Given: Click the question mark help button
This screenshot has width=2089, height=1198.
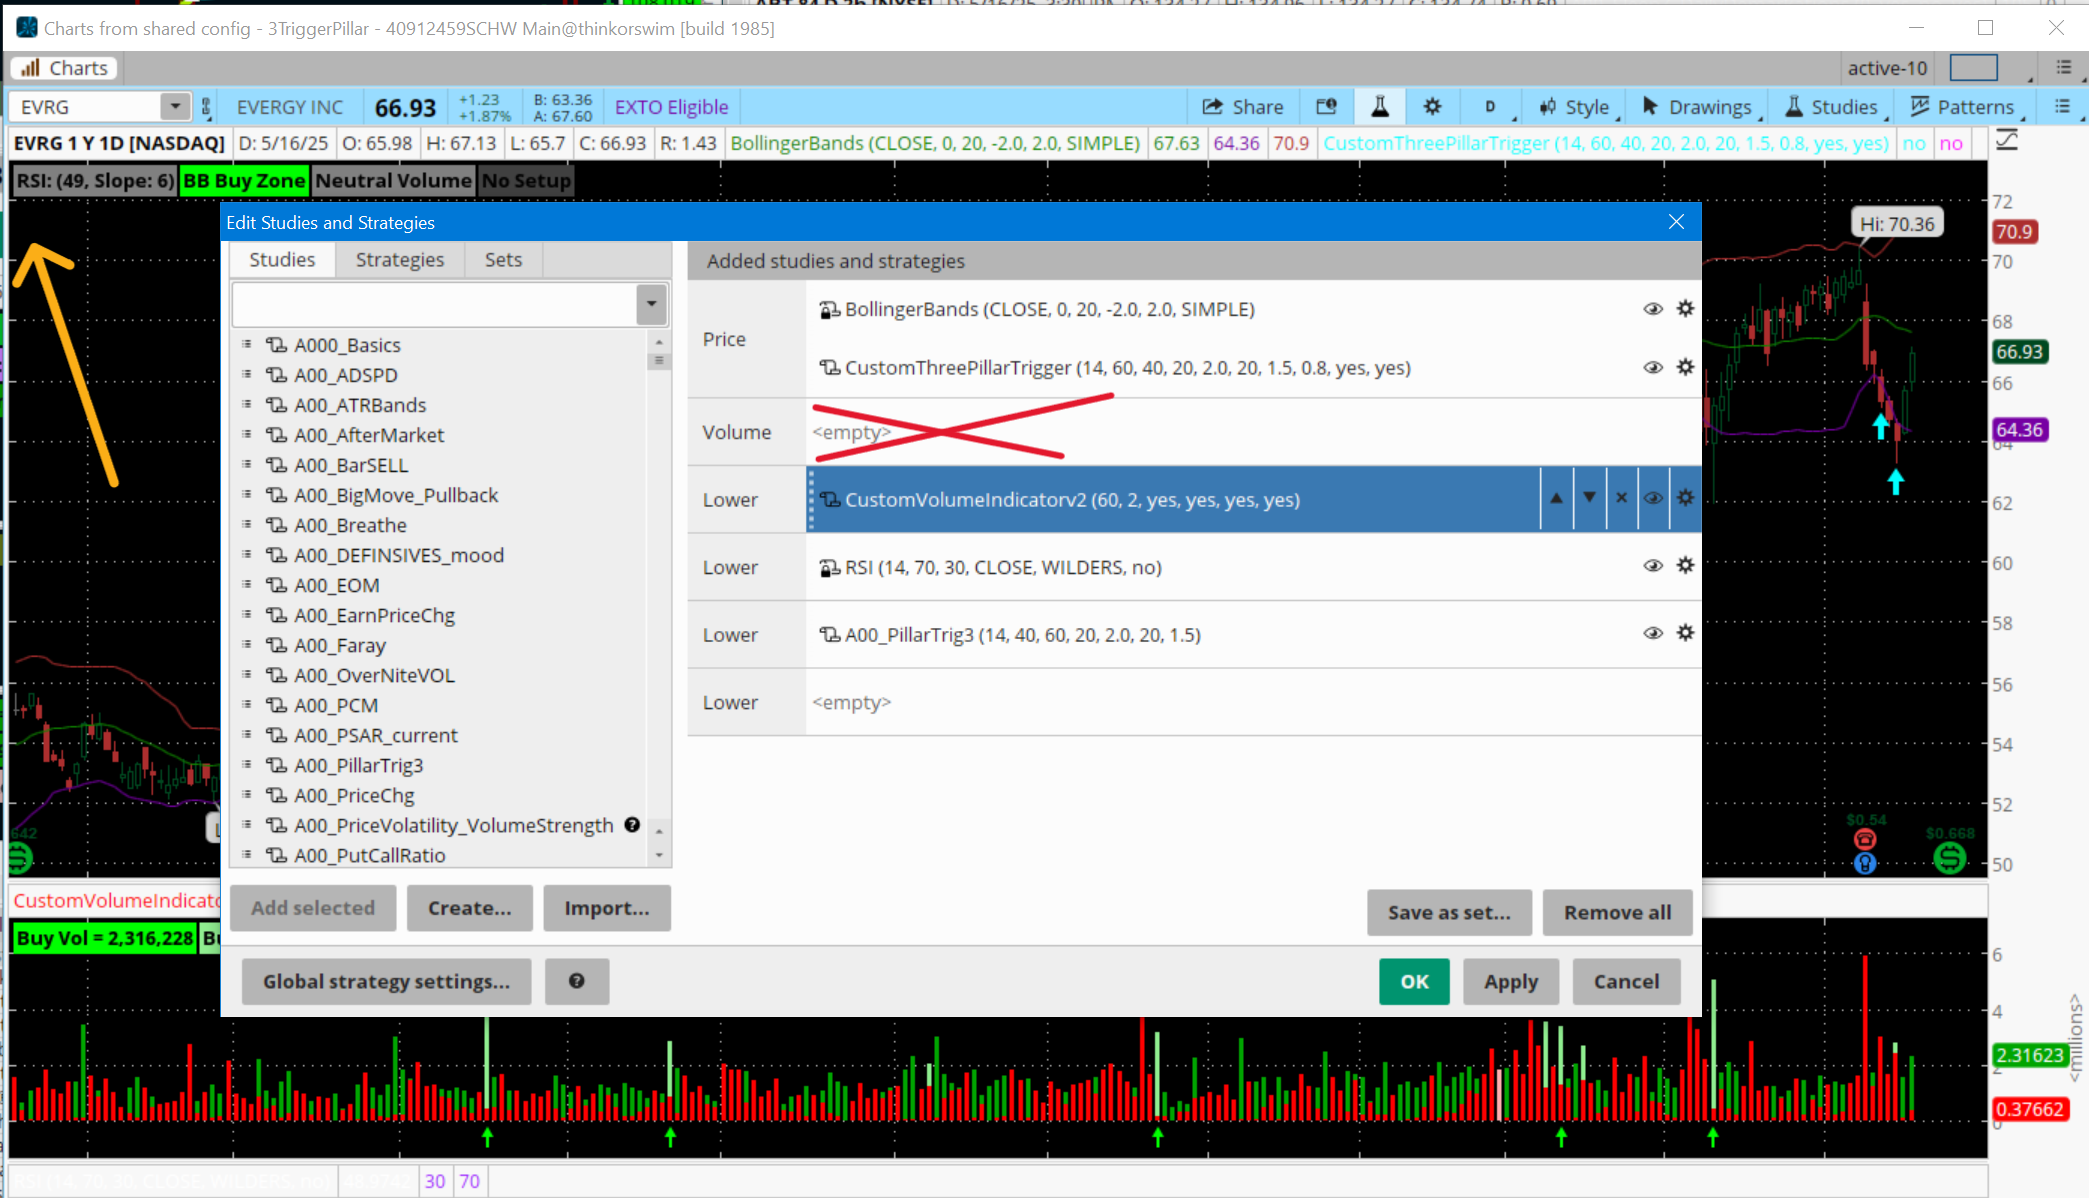Looking at the screenshot, I should tap(577, 981).
